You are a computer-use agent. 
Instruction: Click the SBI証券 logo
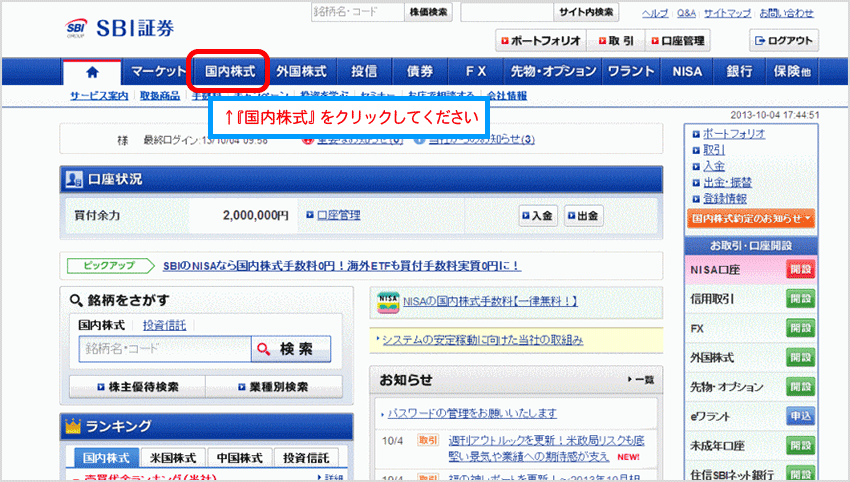(120, 28)
